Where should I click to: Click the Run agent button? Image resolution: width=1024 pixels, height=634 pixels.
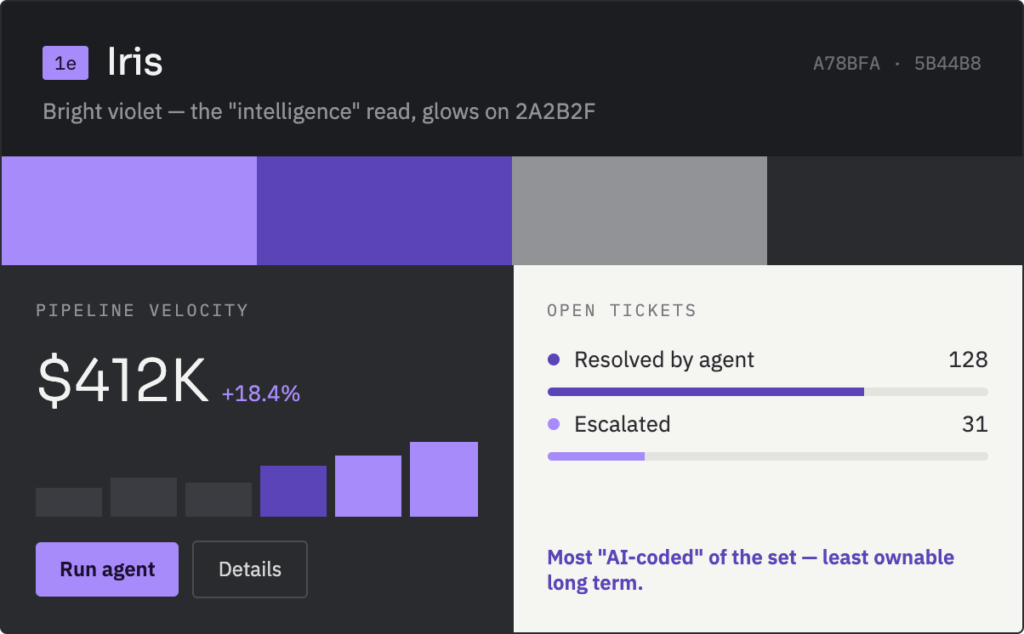click(107, 569)
